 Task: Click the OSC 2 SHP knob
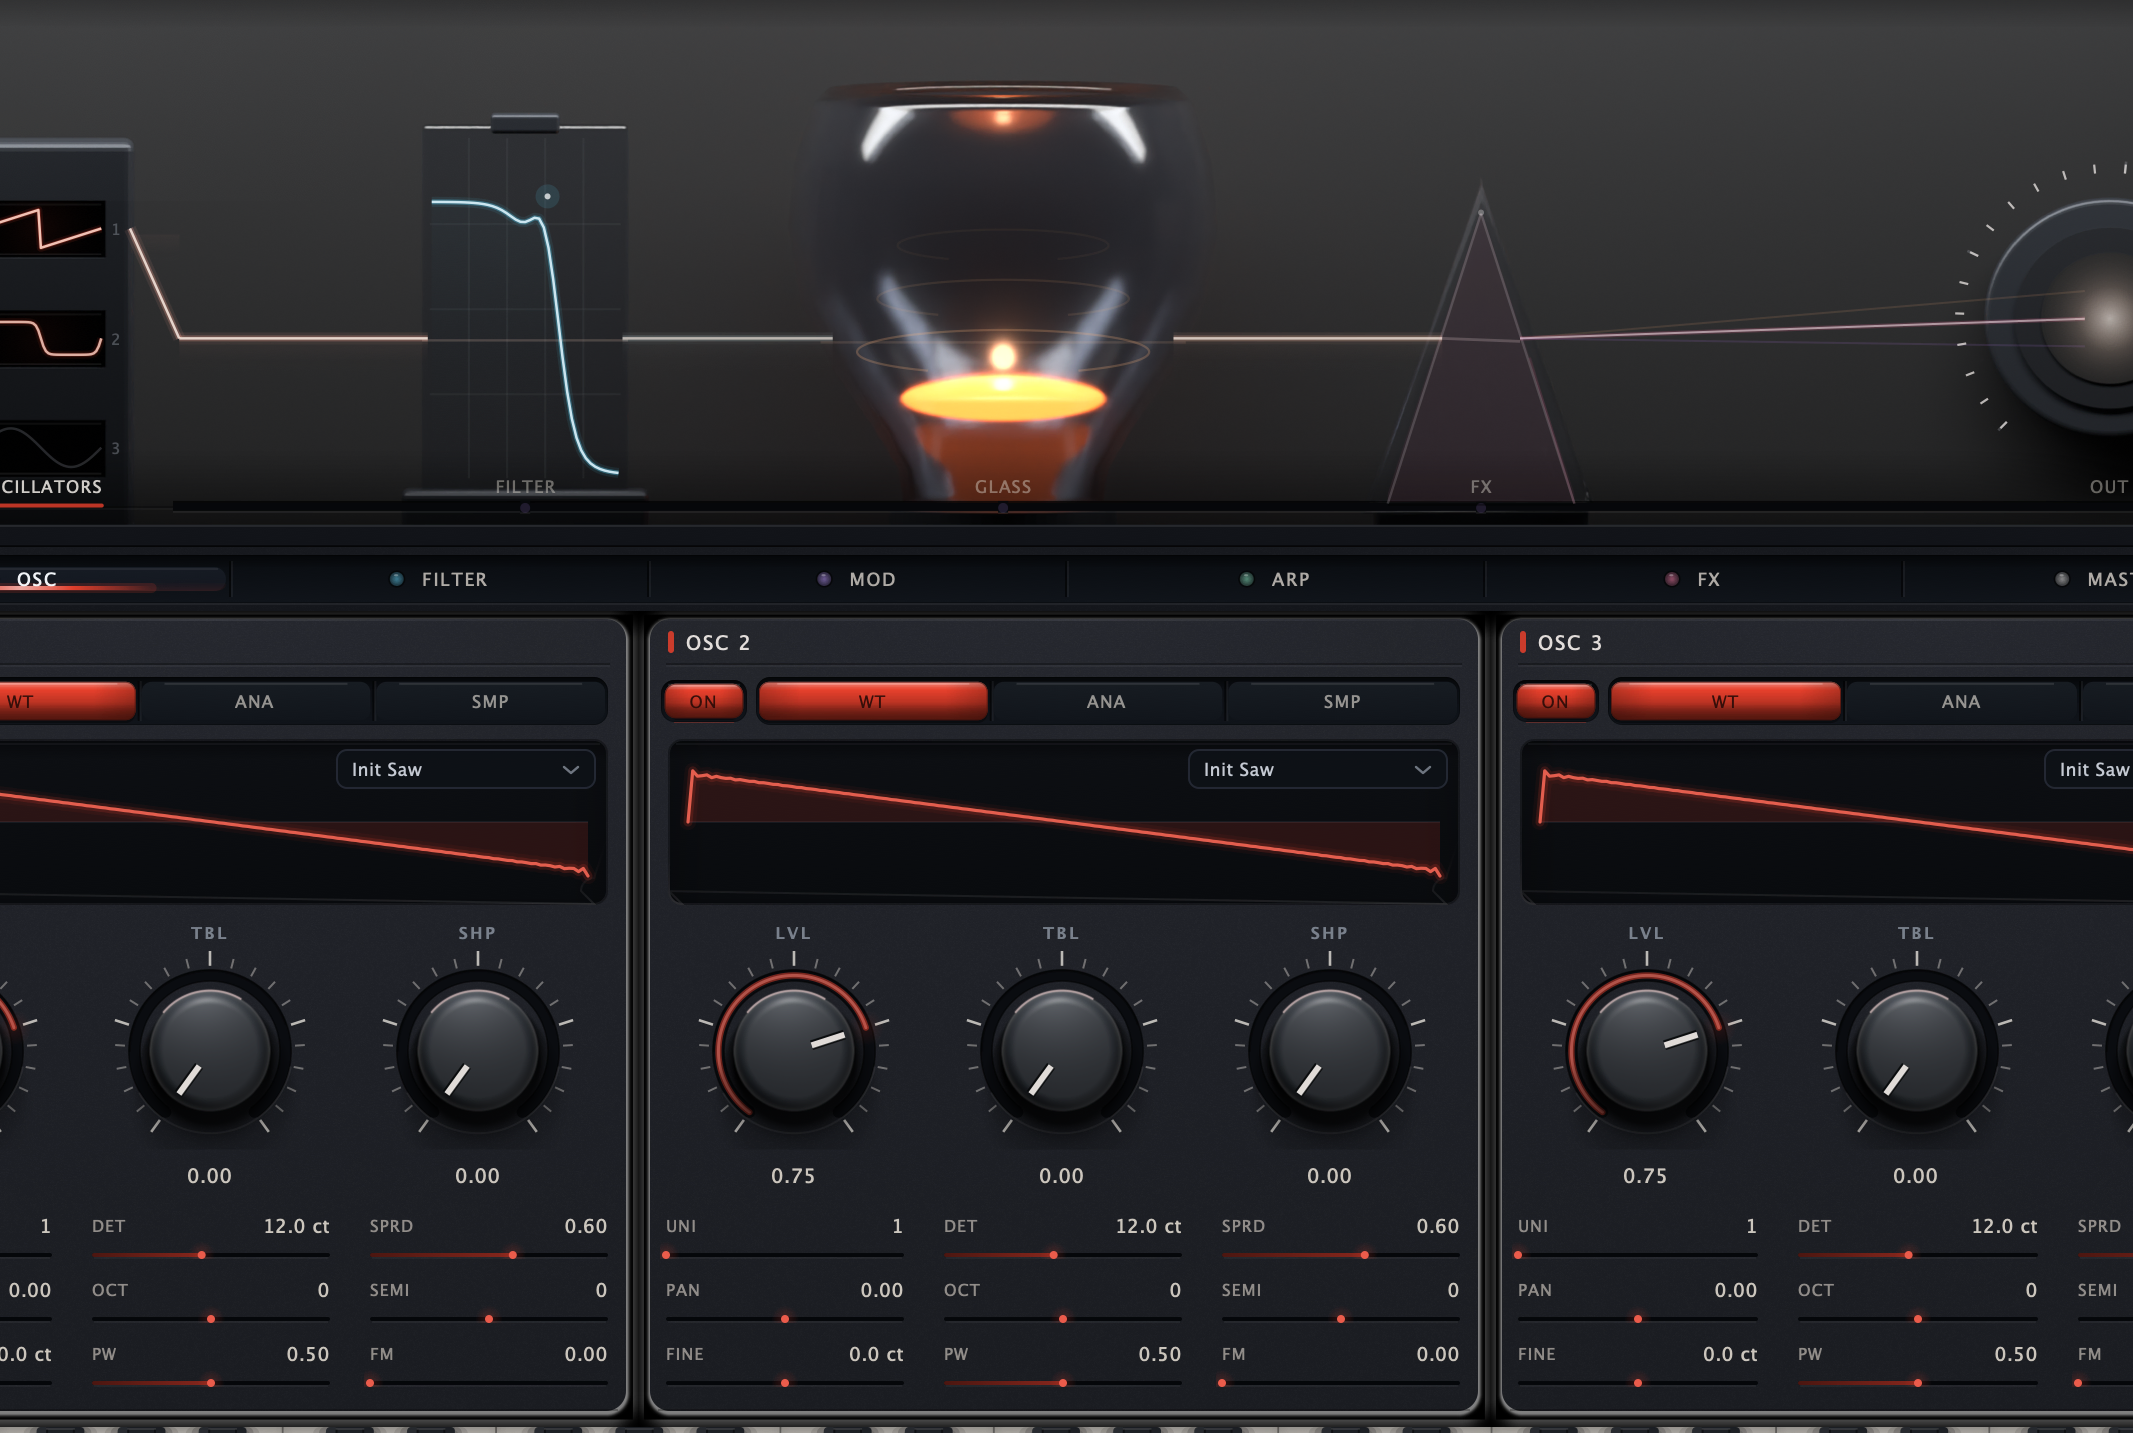point(1330,1051)
